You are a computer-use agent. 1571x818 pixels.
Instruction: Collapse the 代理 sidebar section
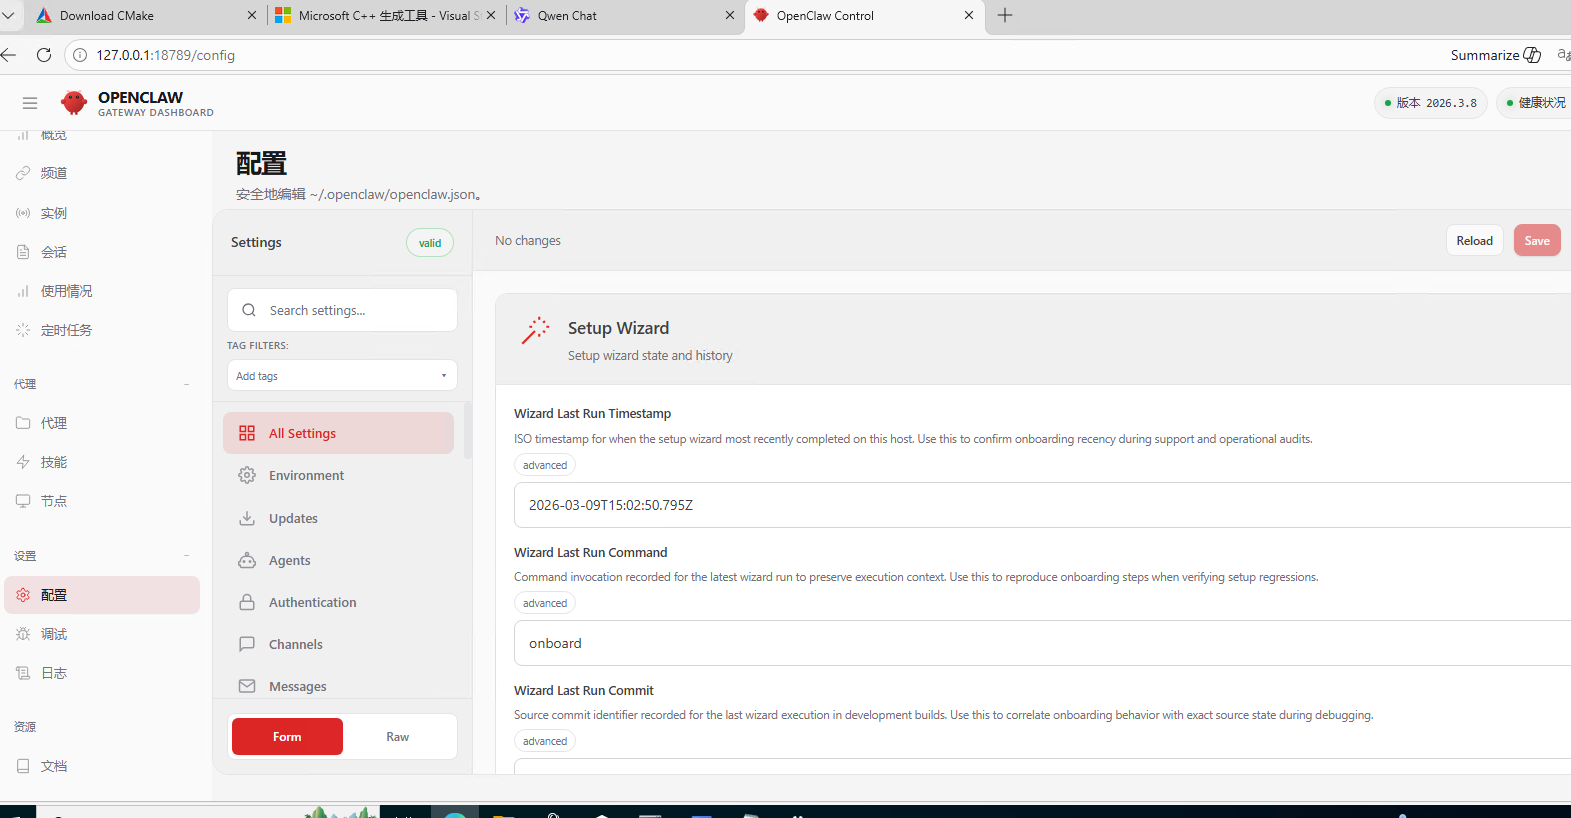click(187, 385)
